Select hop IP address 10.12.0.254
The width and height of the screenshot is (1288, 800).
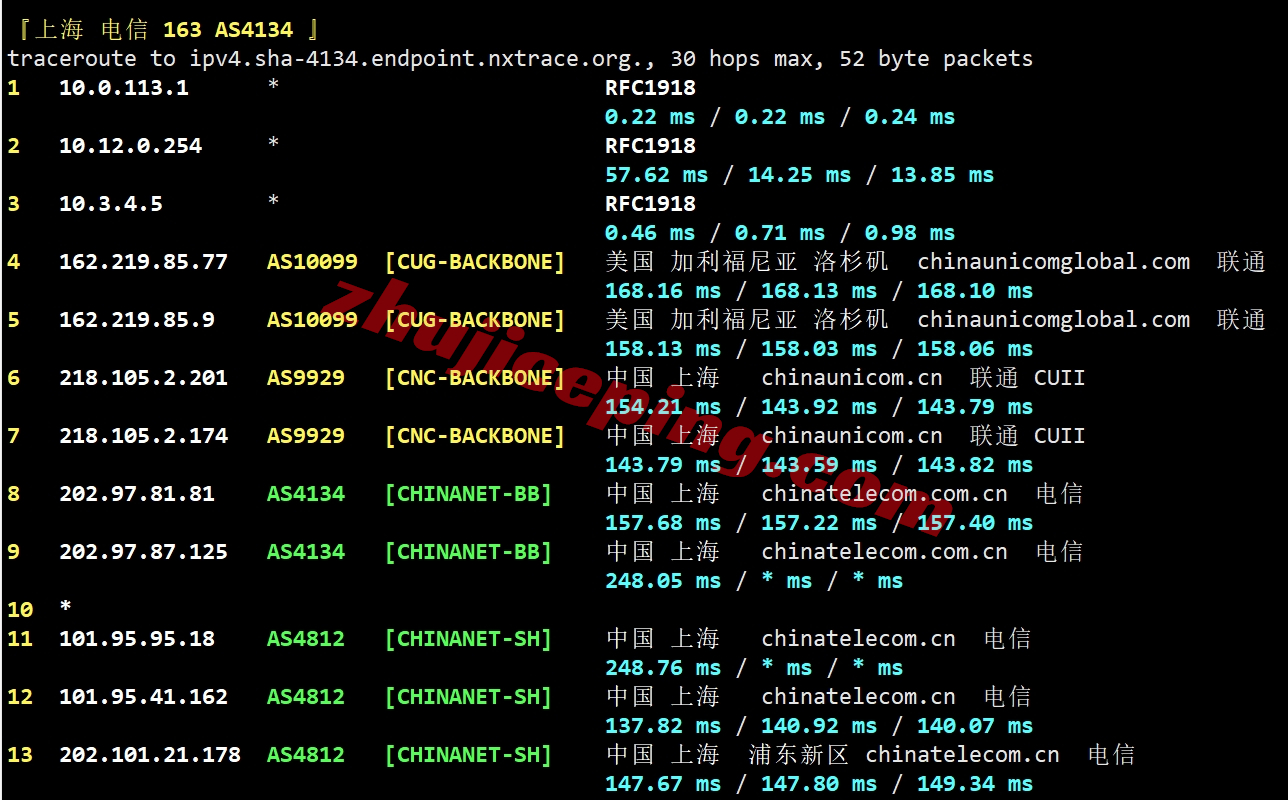click(131, 146)
